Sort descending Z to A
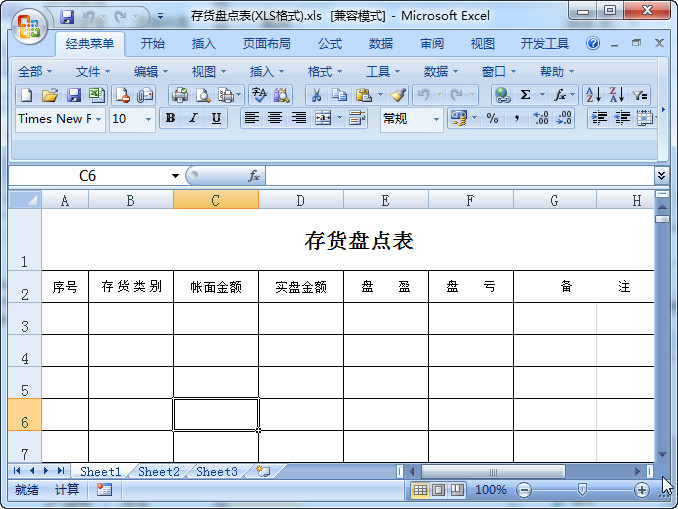 click(x=617, y=95)
